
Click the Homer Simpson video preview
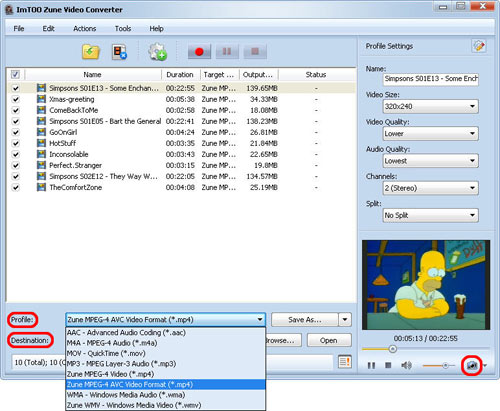426,285
